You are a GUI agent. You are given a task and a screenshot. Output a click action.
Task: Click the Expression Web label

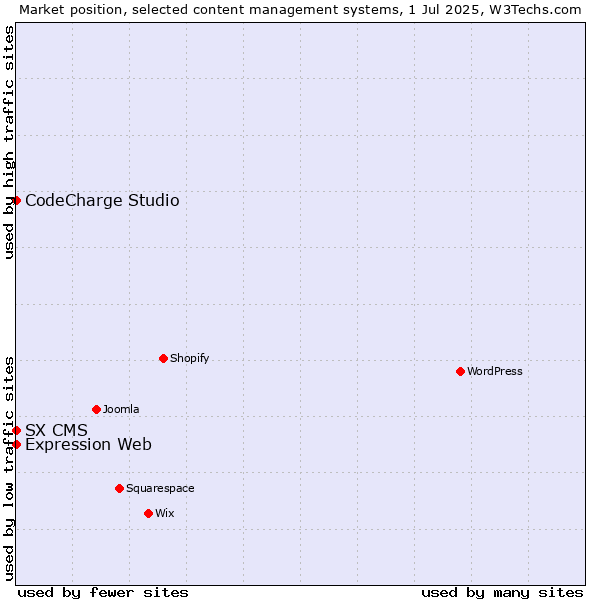pyautogui.click(x=88, y=445)
